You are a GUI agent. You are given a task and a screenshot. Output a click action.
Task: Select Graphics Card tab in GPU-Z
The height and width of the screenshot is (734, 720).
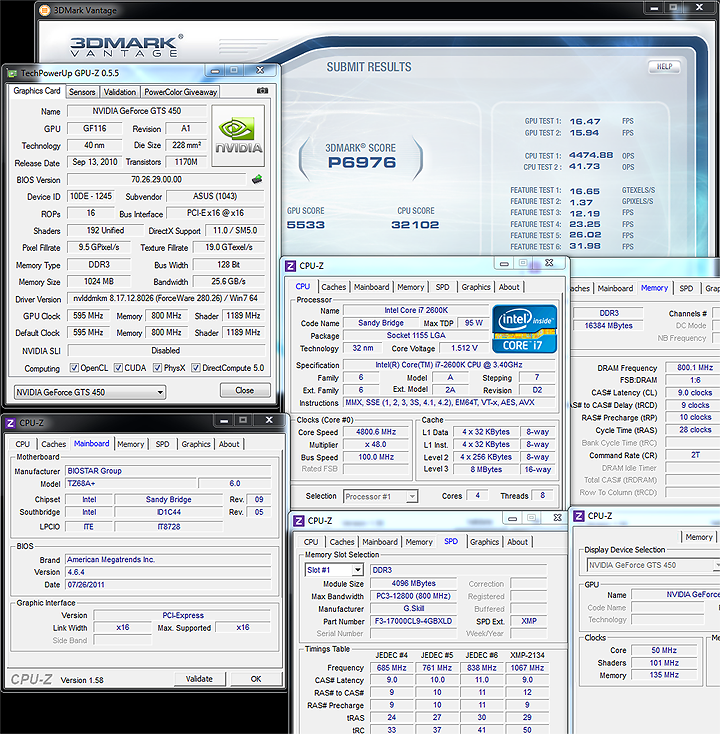click(37, 91)
